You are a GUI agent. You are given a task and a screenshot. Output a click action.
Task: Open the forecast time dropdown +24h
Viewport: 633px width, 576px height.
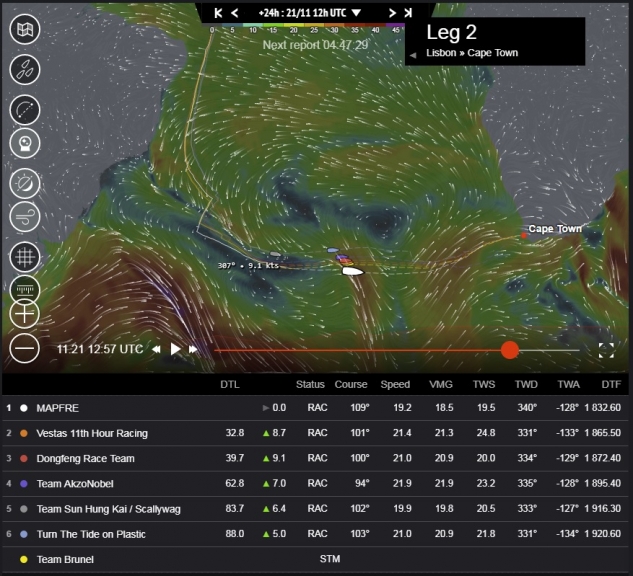[x=310, y=13]
